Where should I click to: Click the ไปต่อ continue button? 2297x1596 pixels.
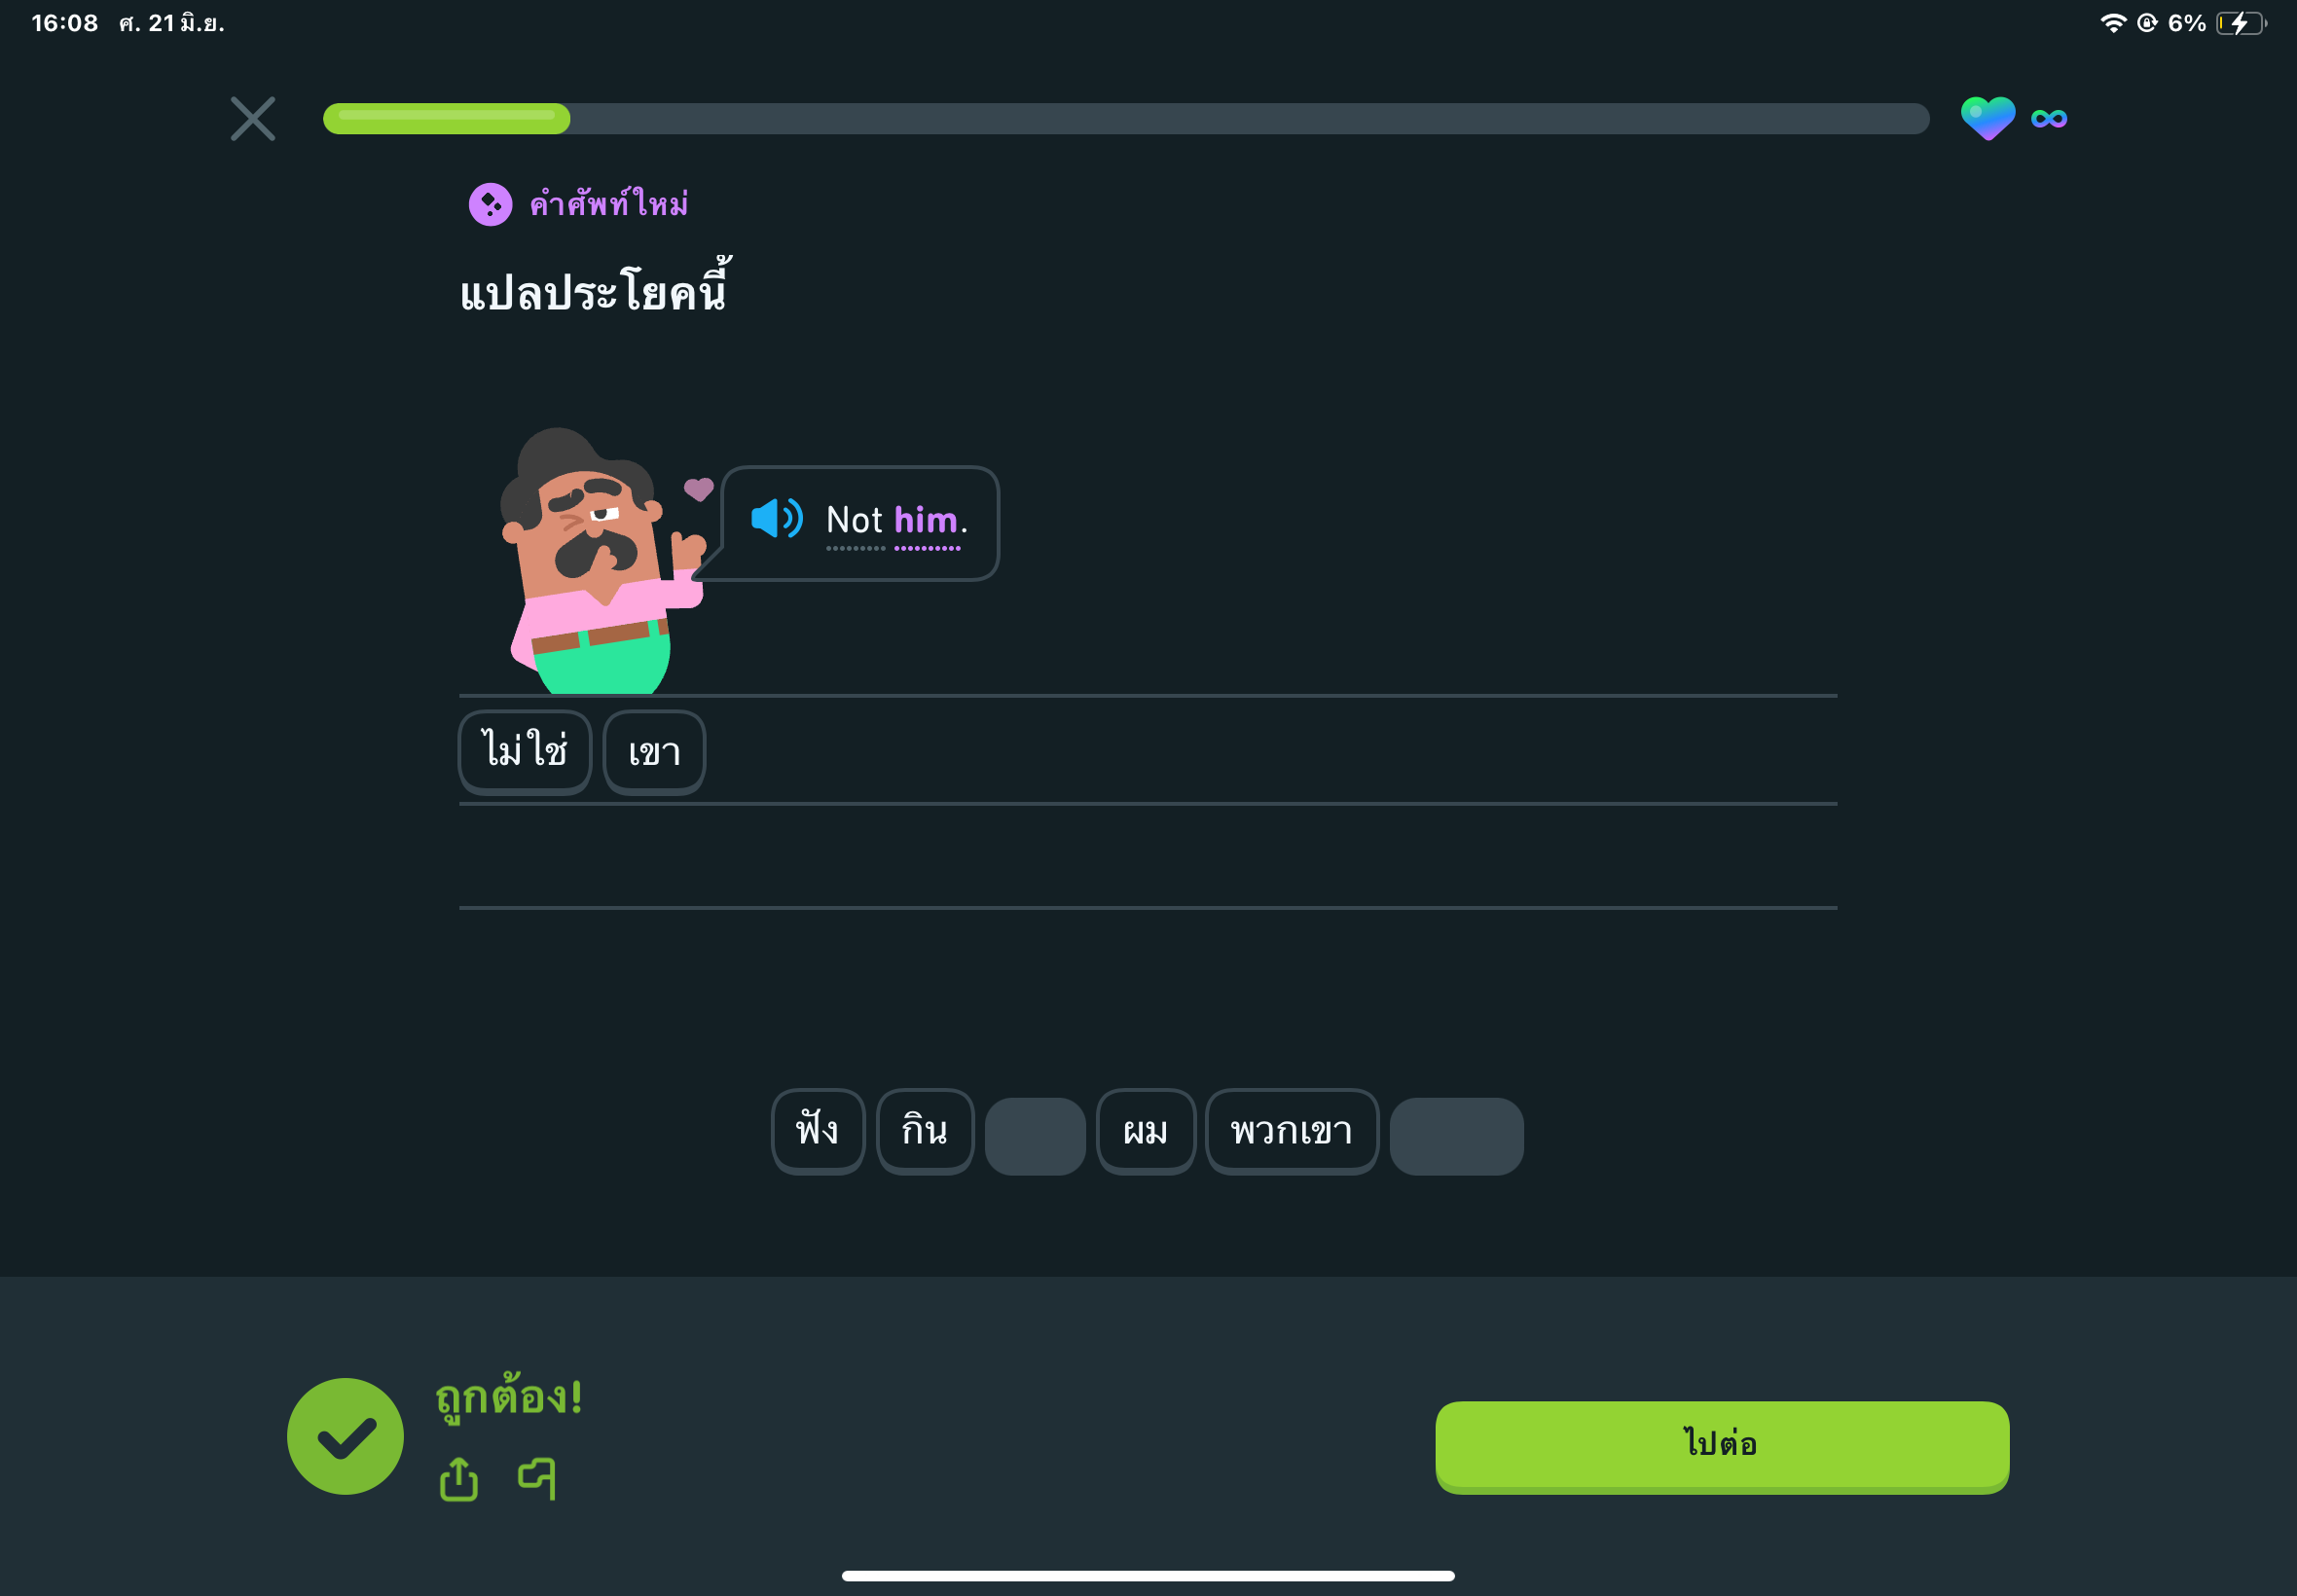click(1722, 1446)
